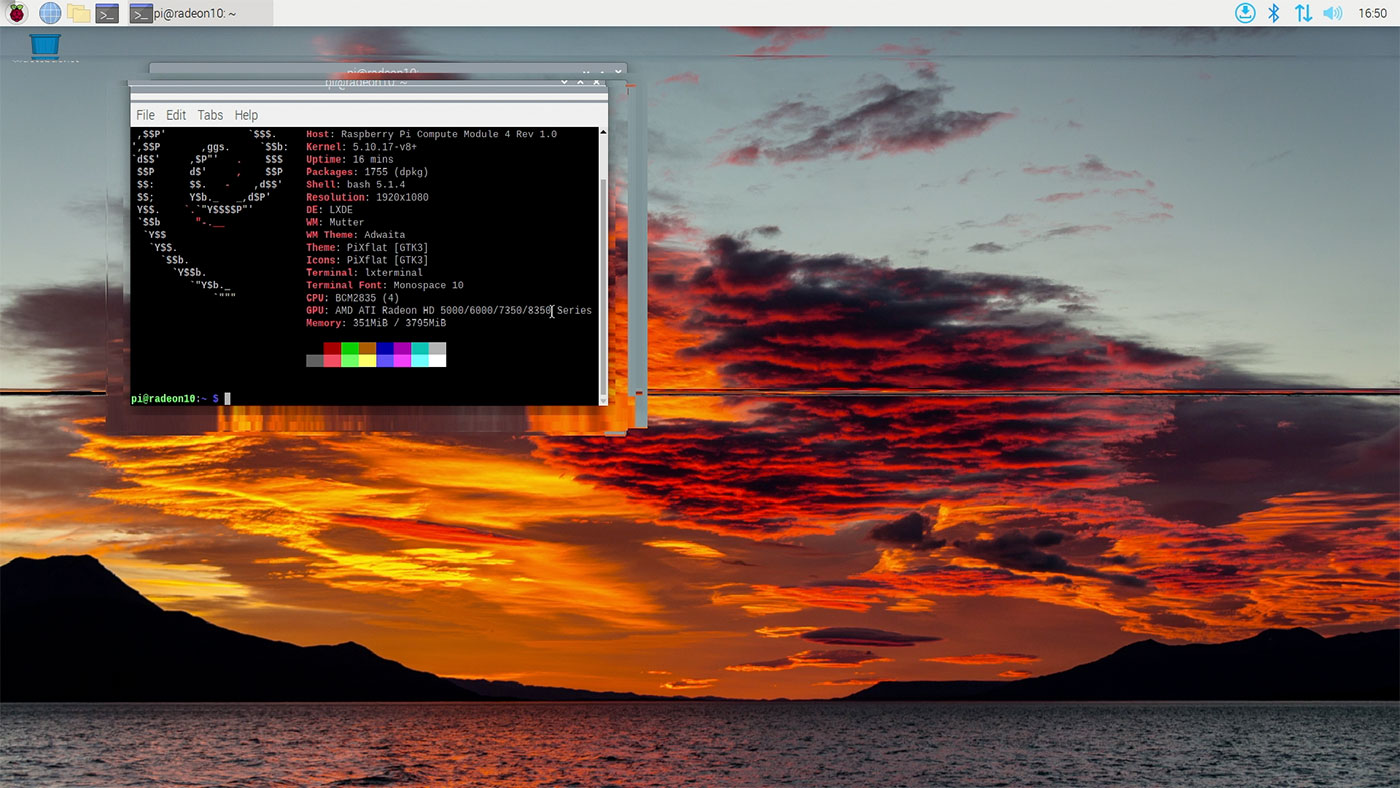
Task: Minimize the front terminal window
Action: 564,83
